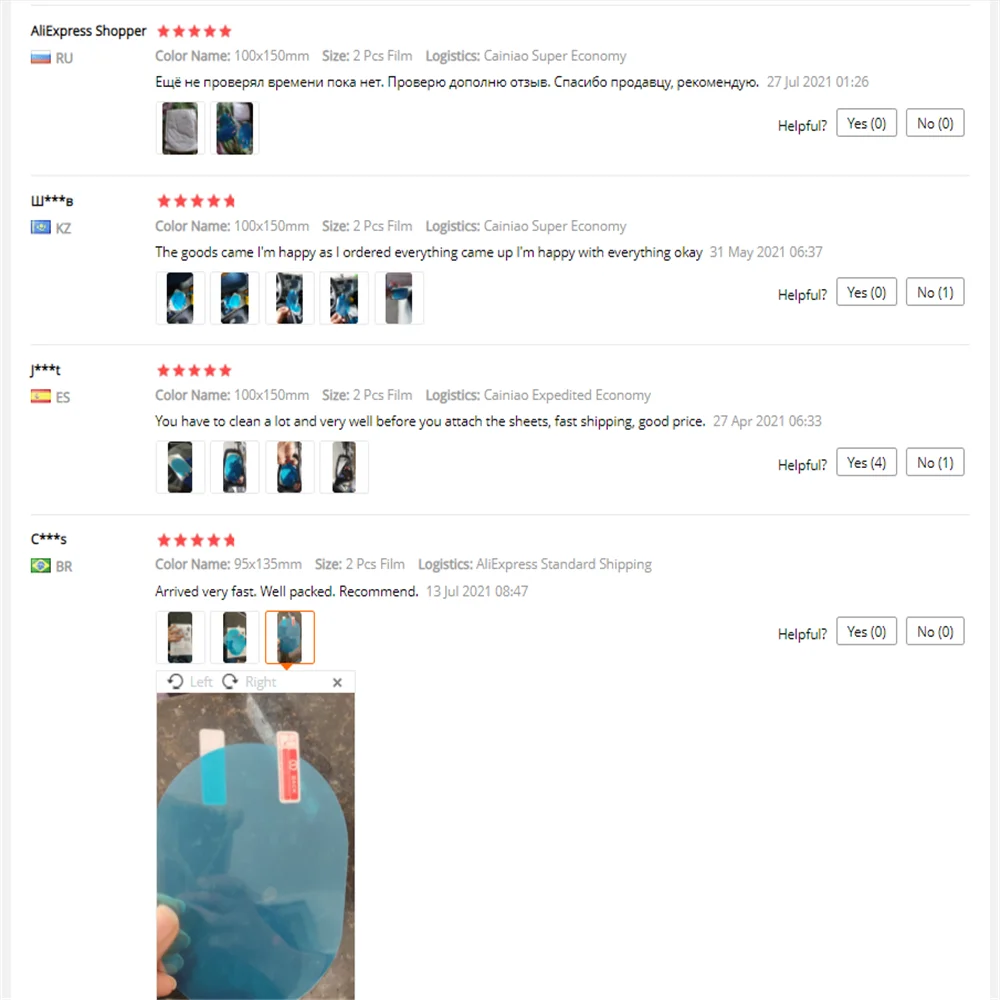Viewport: 1000px width, 1000px height.
Task: Vote No (0) on the Russian shopper's review
Action: pyautogui.click(x=935, y=123)
